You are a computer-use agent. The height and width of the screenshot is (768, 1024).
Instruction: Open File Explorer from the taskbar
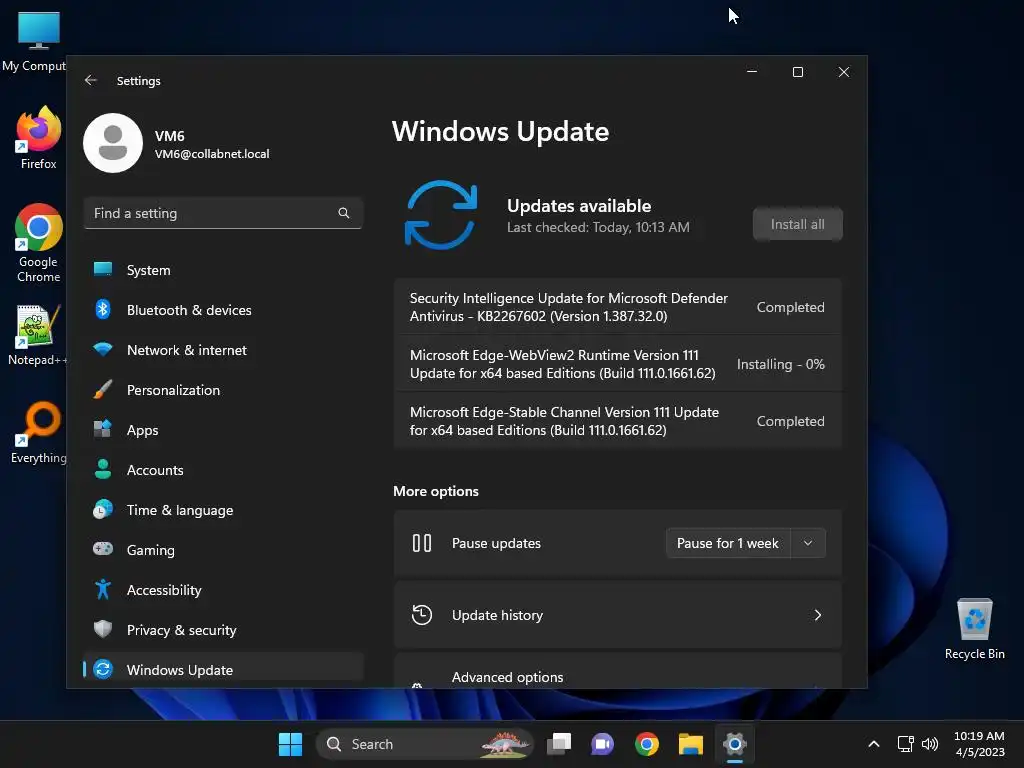[690, 744]
